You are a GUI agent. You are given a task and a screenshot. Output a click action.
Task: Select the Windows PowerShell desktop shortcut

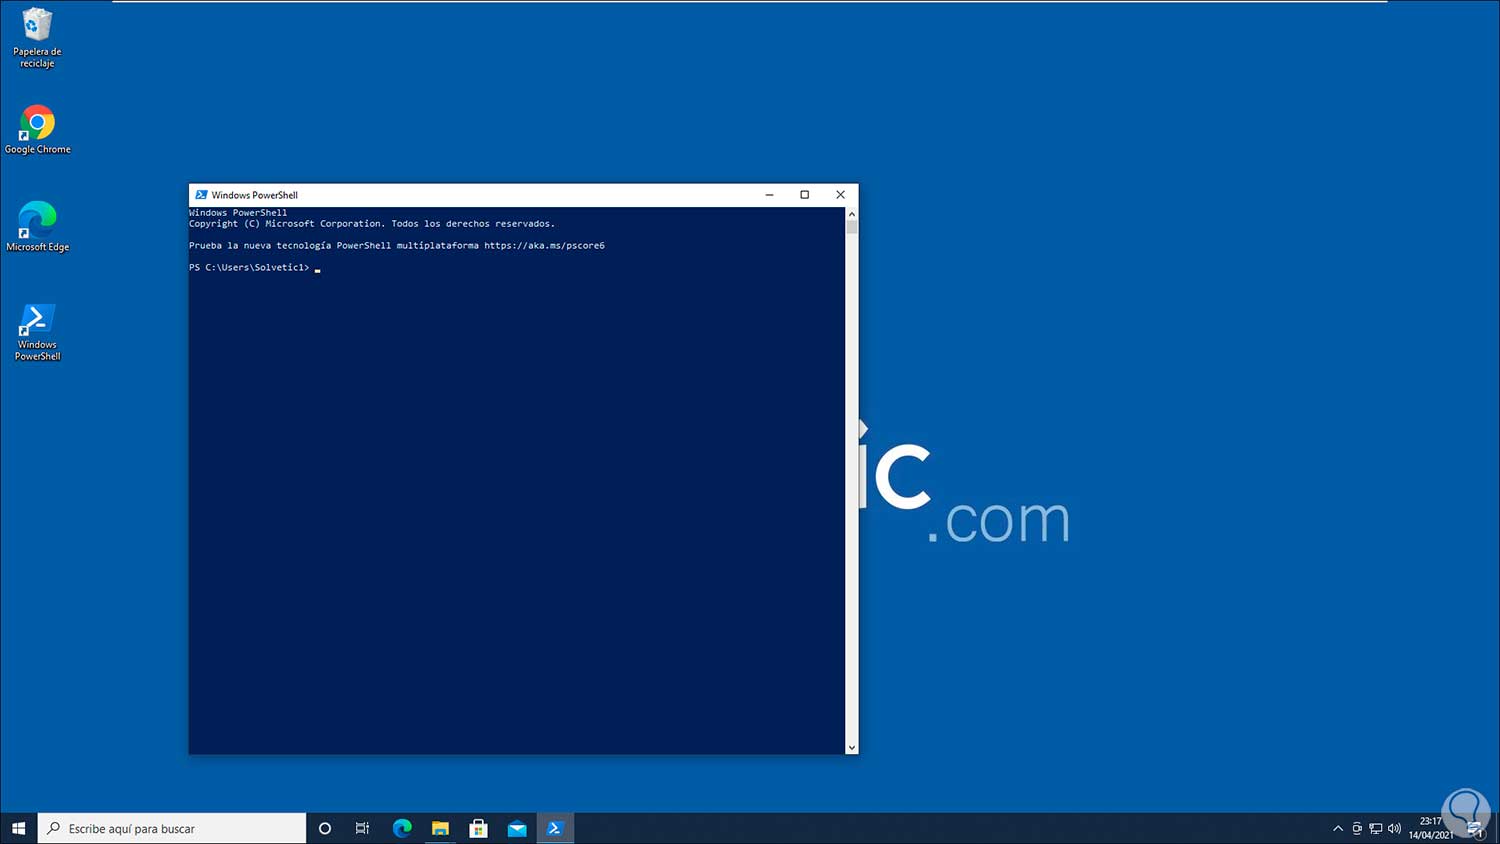(37, 332)
